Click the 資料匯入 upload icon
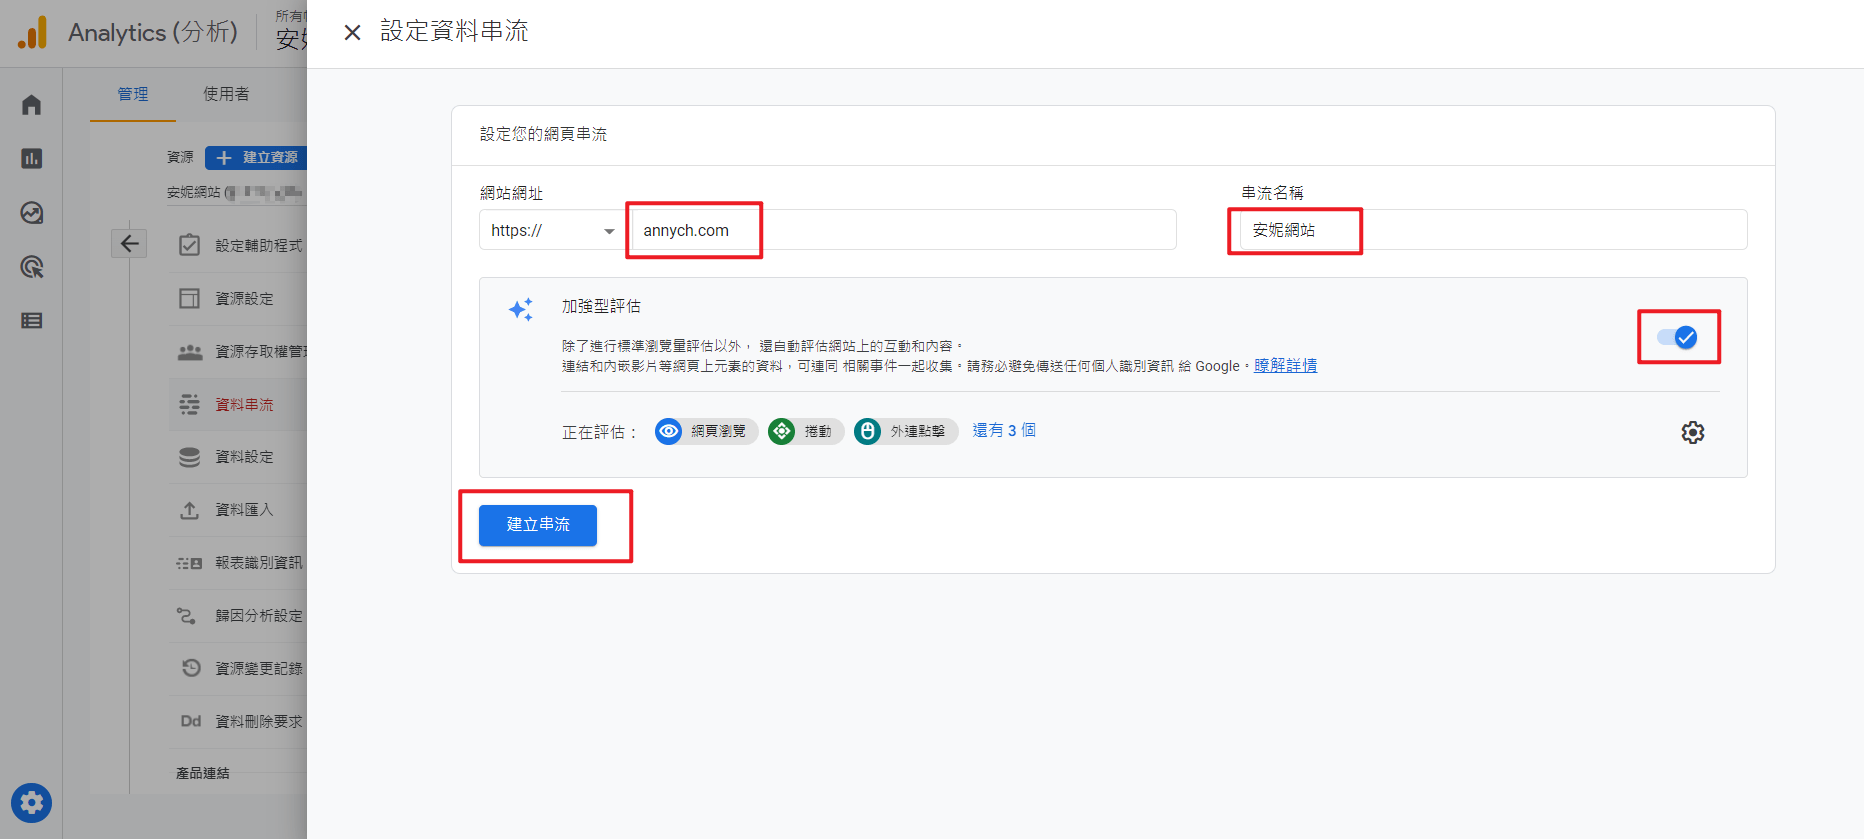The width and height of the screenshot is (1864, 839). [189, 510]
